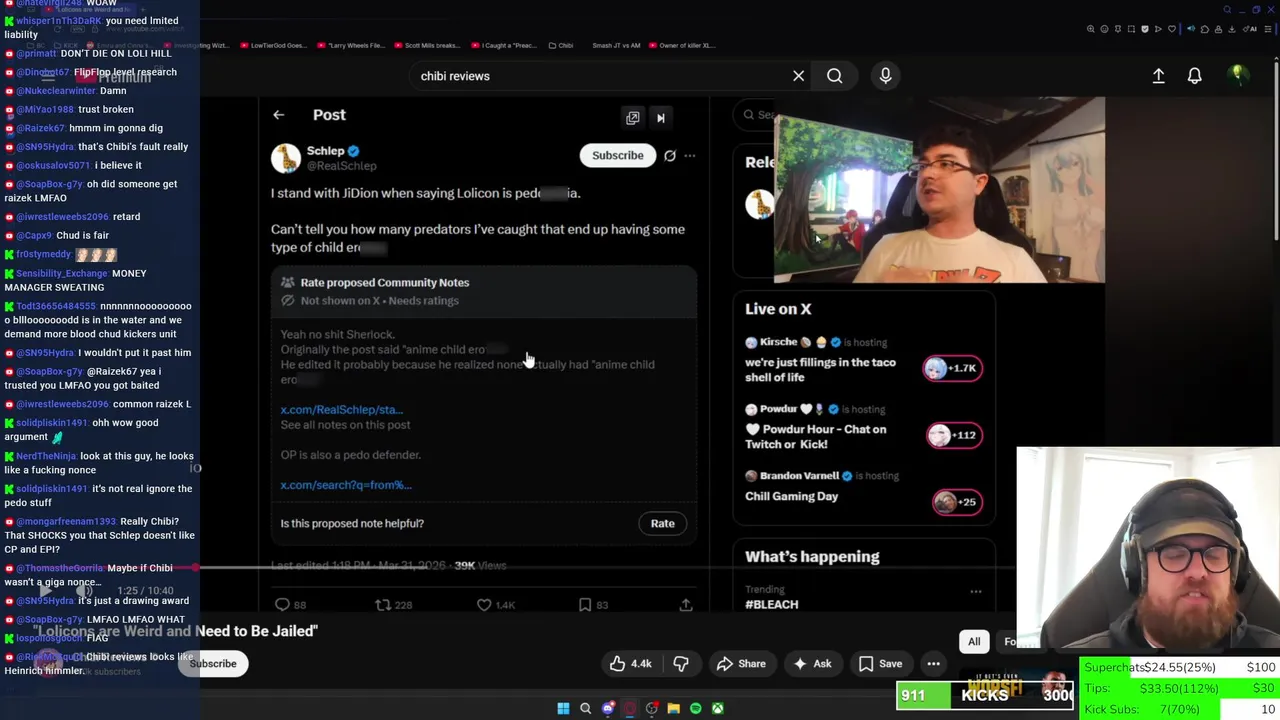
Task: Mute tab via blue speaker toolbar icon
Action: [1191, 29]
